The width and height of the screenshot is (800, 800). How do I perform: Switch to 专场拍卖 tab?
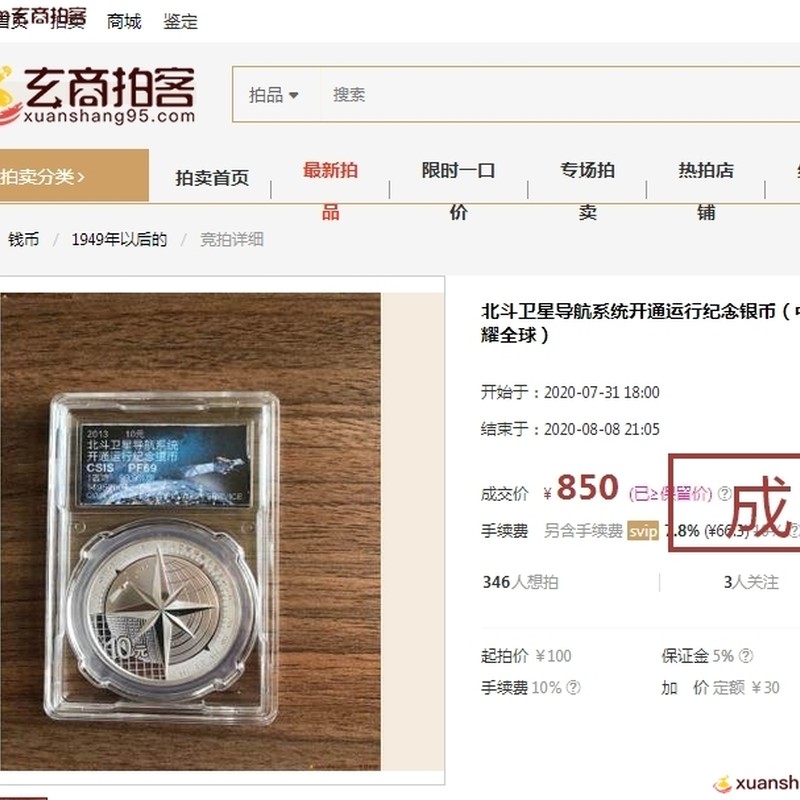pyautogui.click(x=587, y=191)
